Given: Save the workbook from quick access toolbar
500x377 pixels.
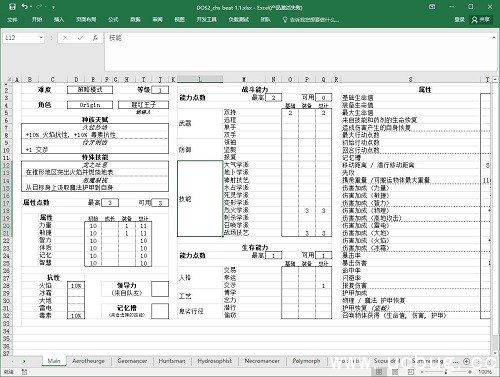Looking at the screenshot, I should coord(12,7).
